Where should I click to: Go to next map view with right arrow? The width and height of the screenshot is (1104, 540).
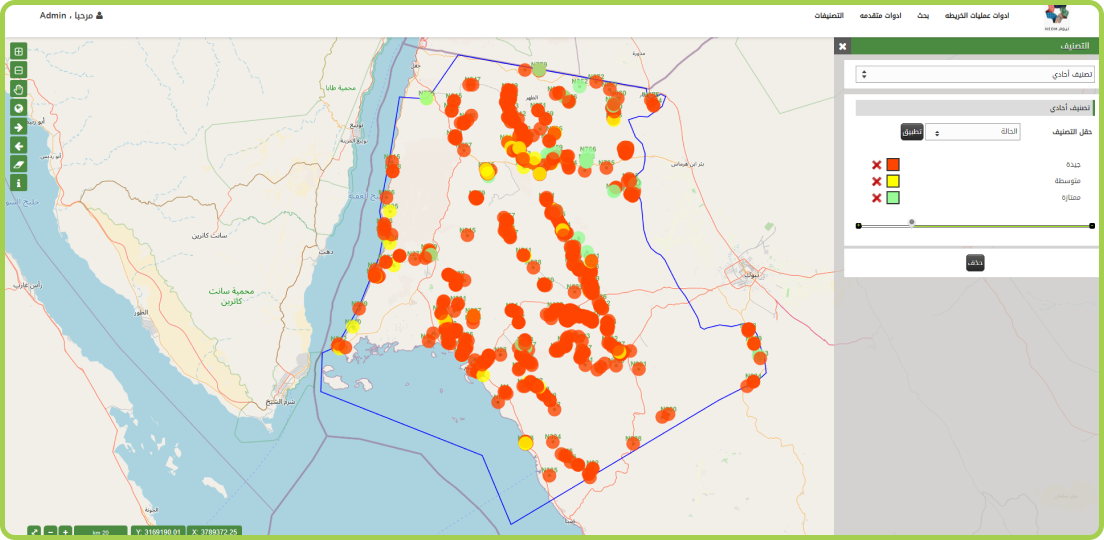(x=18, y=127)
